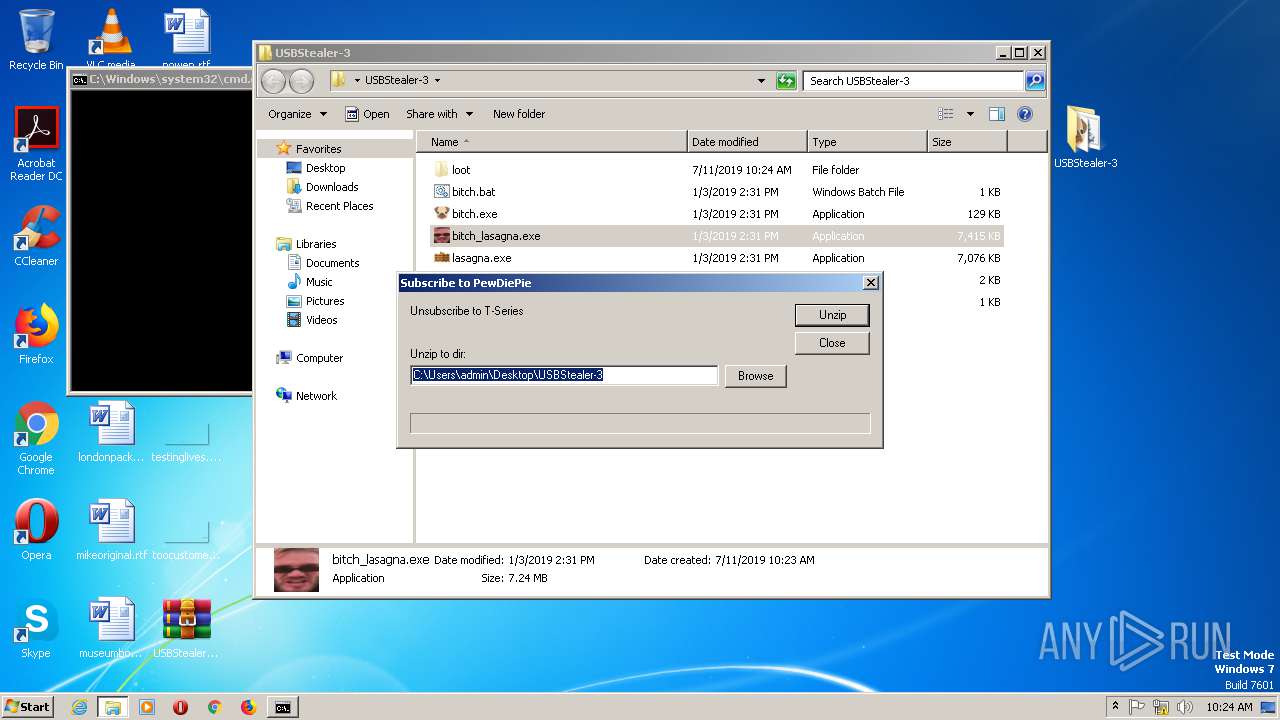
Task: Show hidden system tray icons
Action: pos(1115,706)
